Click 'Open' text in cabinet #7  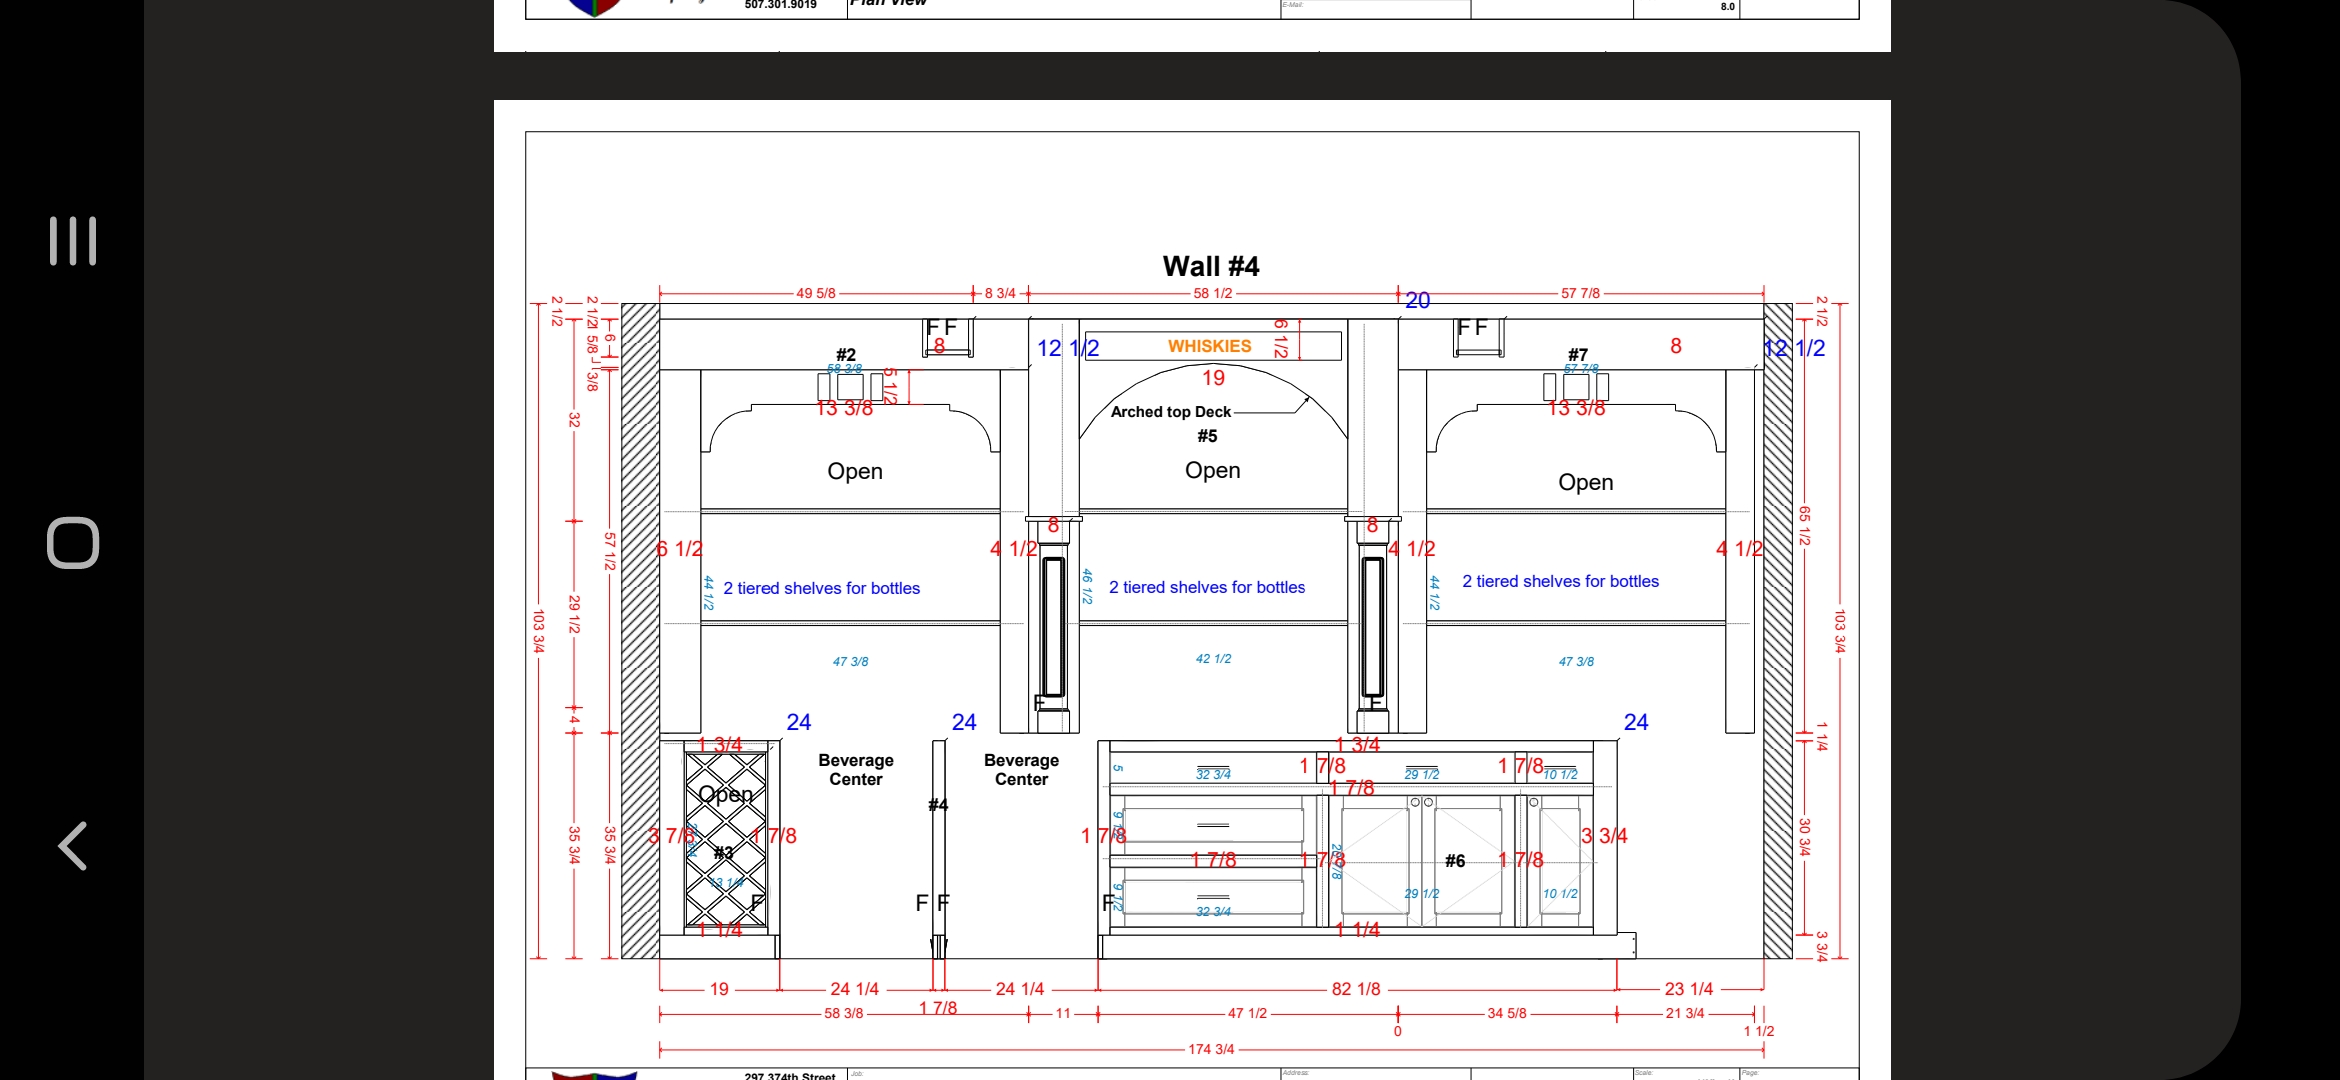[1585, 482]
